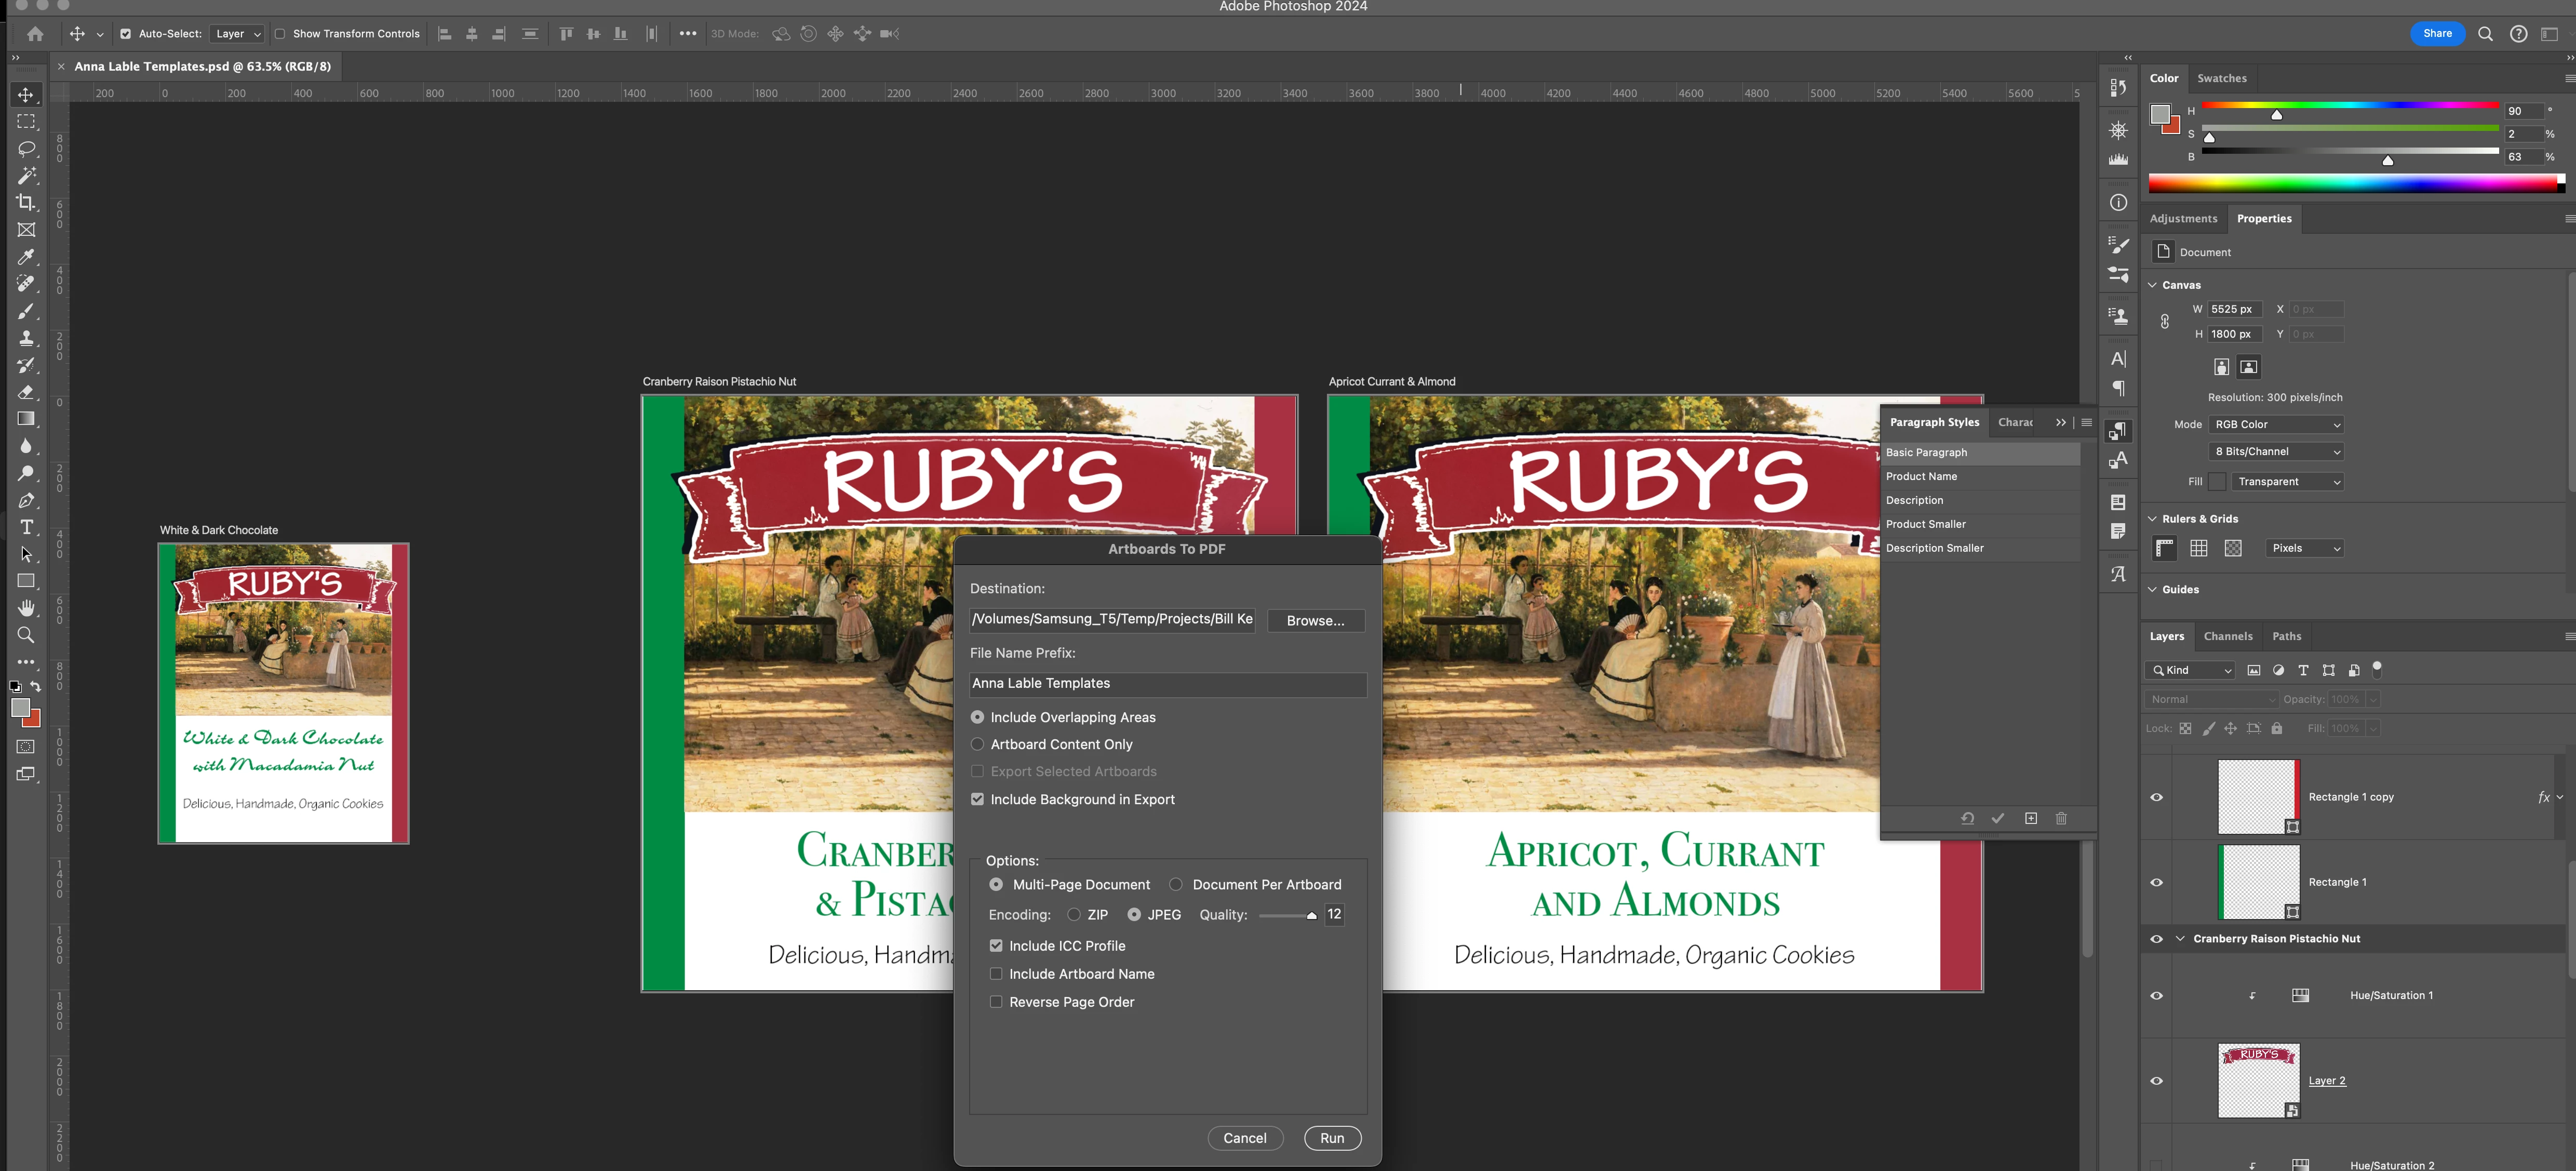Select the Crop tool

[x=27, y=203]
